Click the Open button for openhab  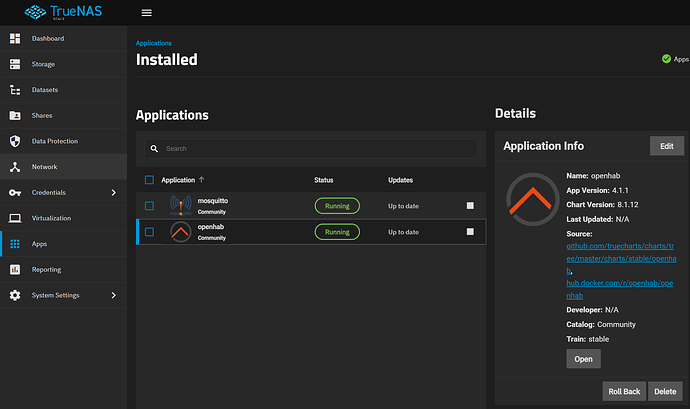tap(583, 359)
